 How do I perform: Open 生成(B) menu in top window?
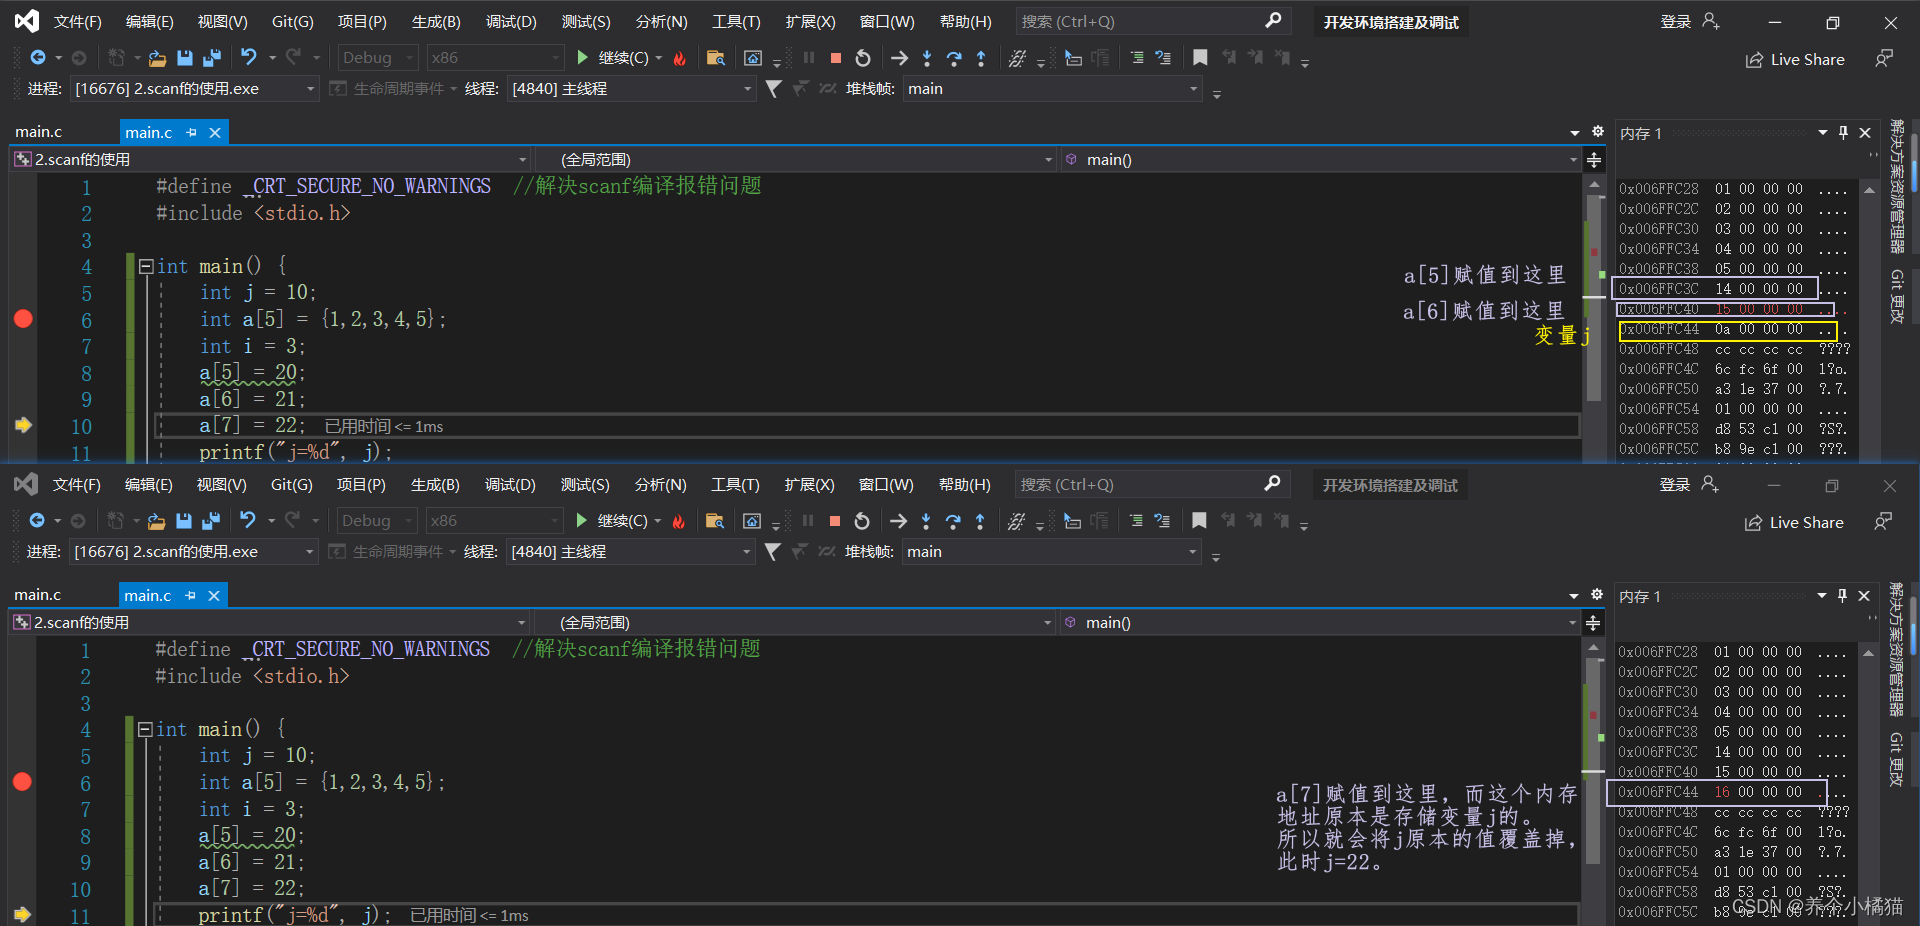coord(436,21)
